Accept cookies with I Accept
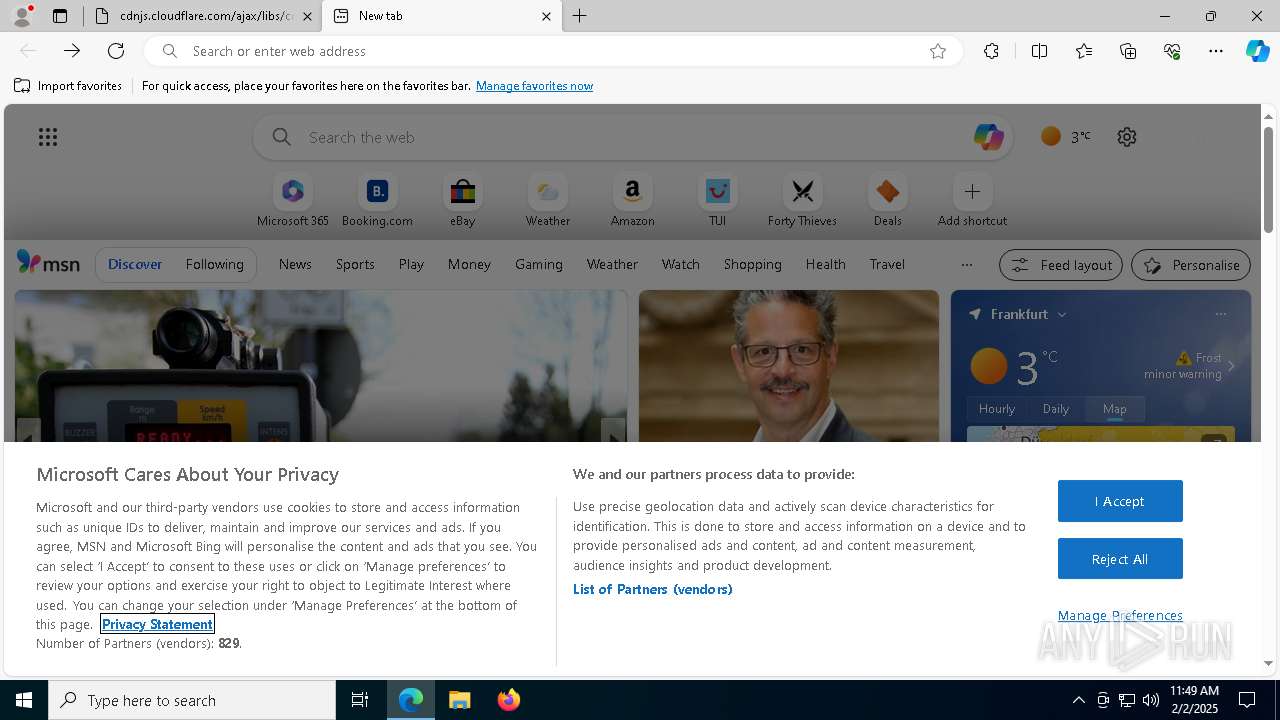 pyautogui.click(x=1120, y=501)
